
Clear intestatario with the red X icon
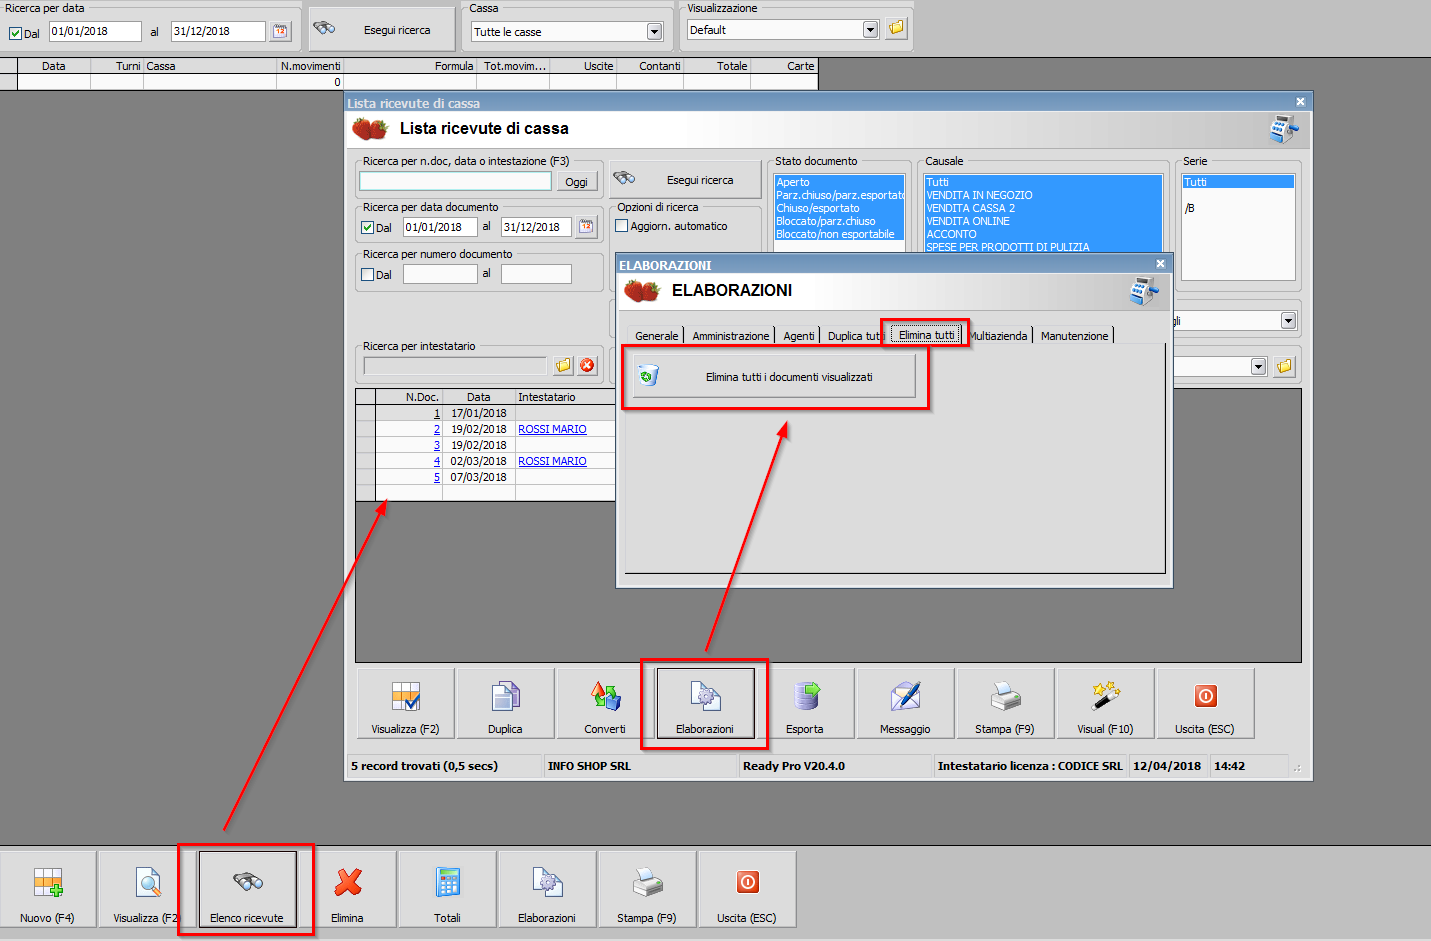587,365
